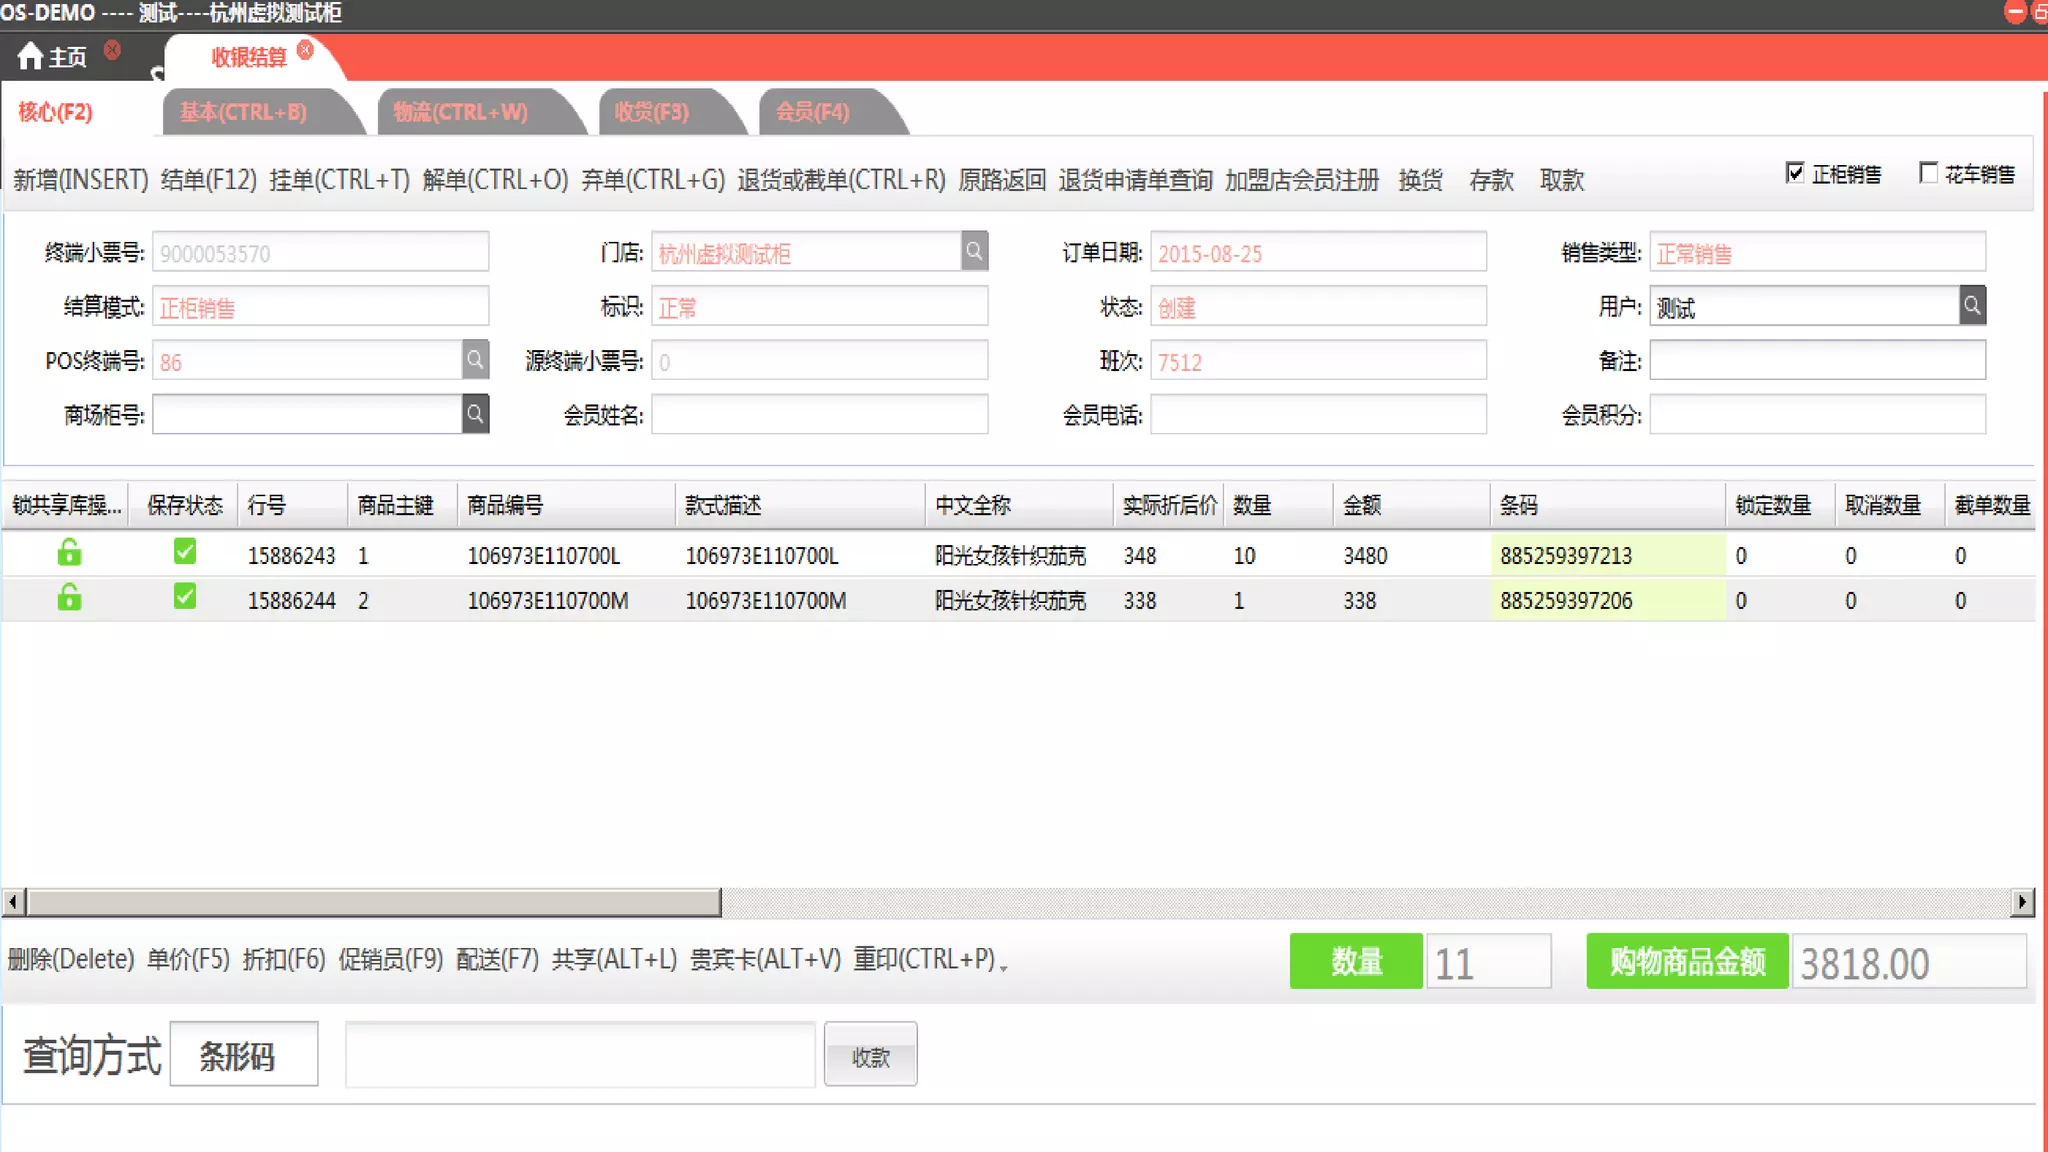Click the POS终端号 search icon
Image resolution: width=2048 pixels, height=1152 pixels.
[475, 360]
